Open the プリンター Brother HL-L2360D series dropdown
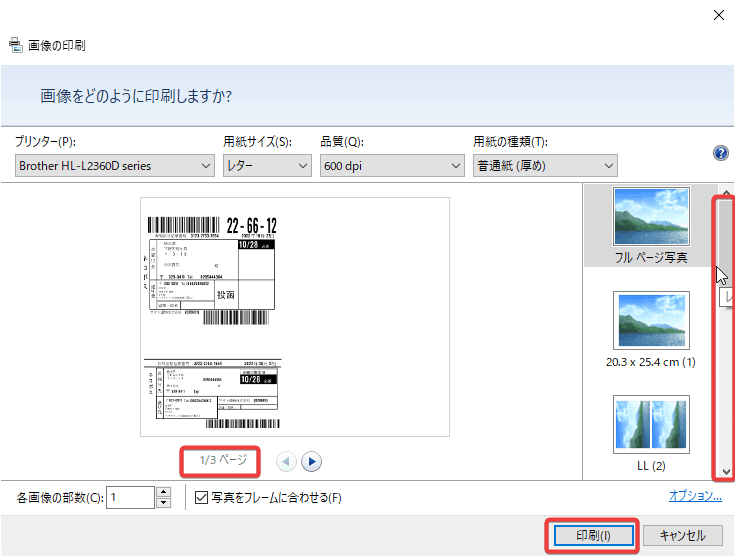 (115, 166)
